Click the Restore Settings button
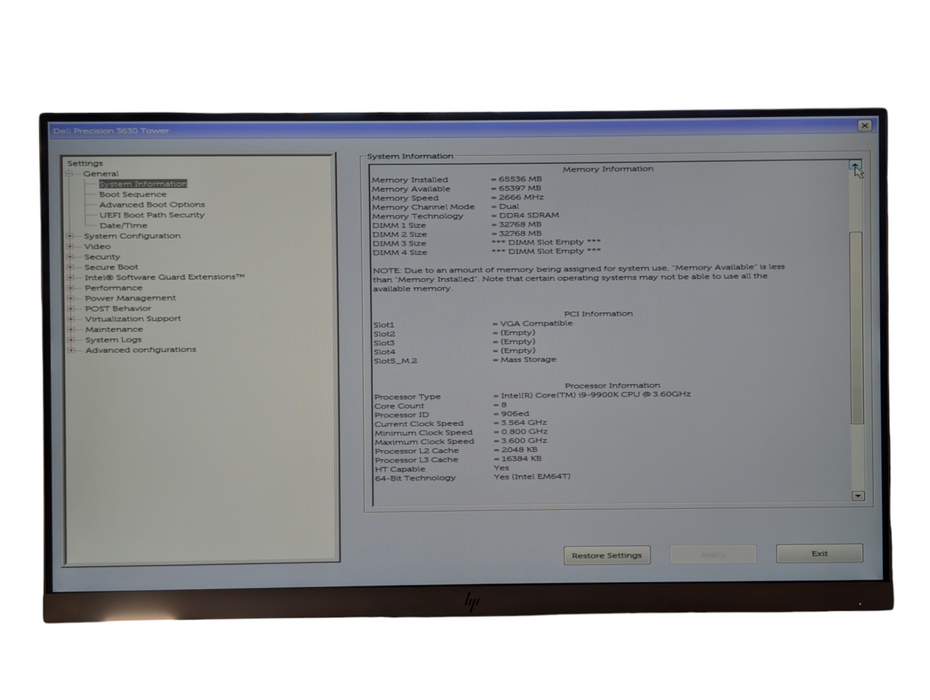Screen dimensions: 930x700 (x=606, y=555)
